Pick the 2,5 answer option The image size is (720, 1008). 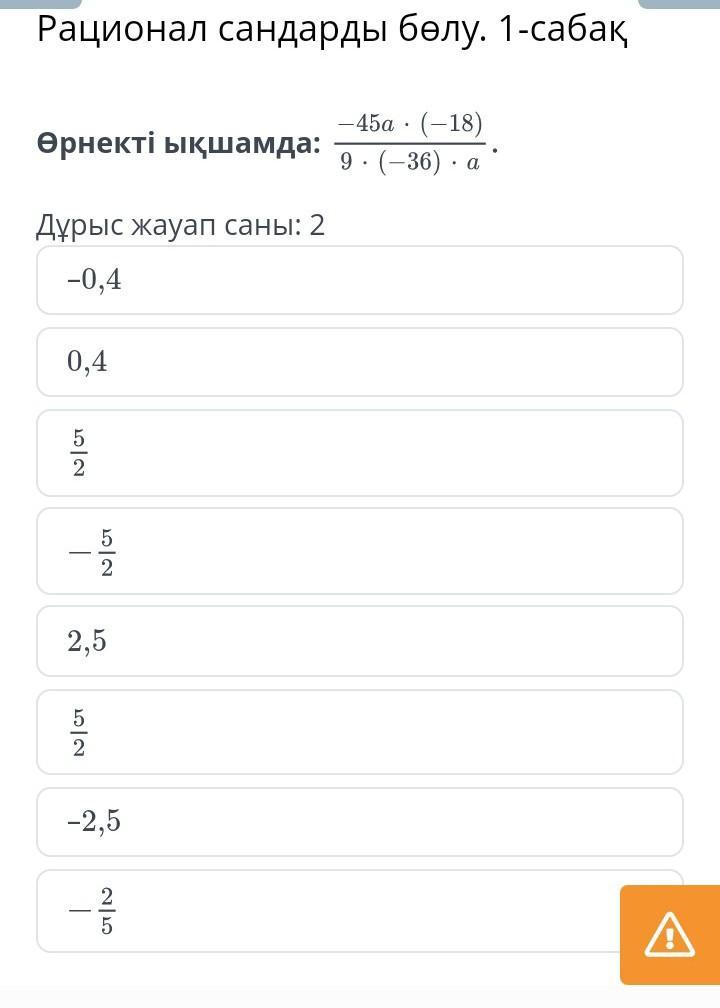[359, 641]
